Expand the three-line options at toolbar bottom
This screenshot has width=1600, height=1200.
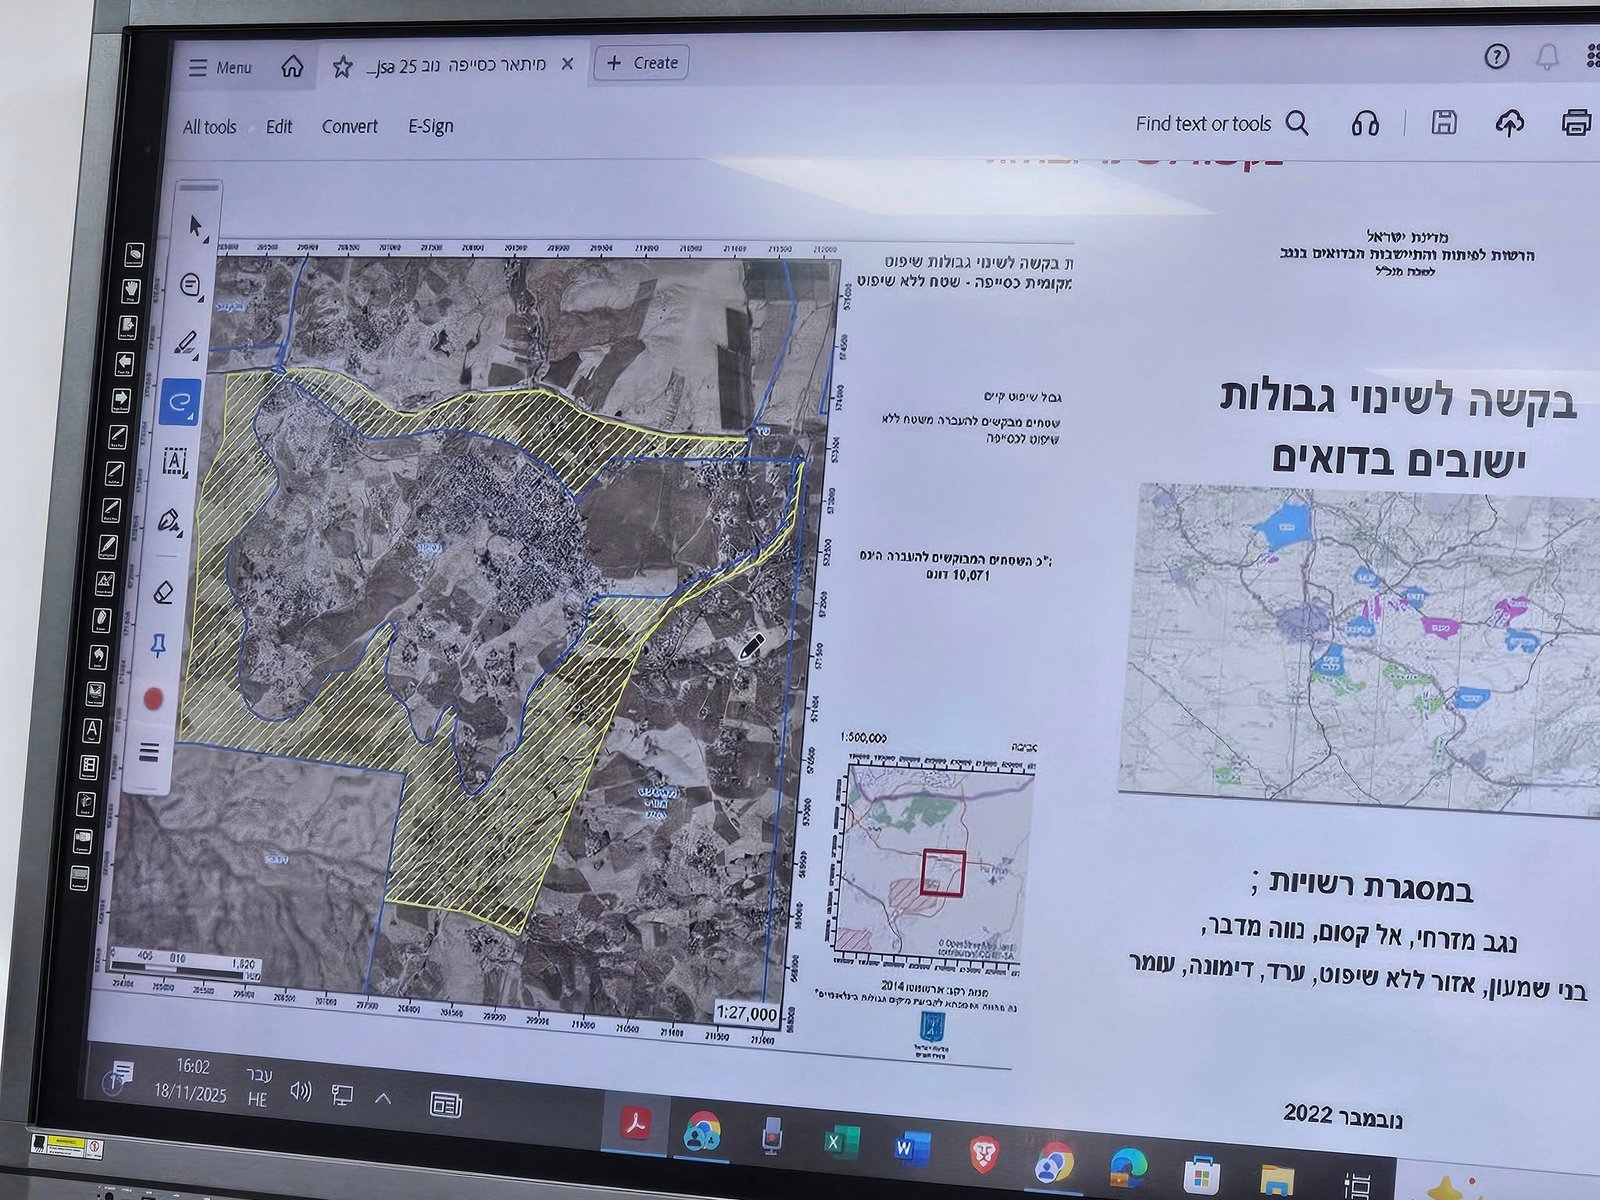(x=149, y=752)
